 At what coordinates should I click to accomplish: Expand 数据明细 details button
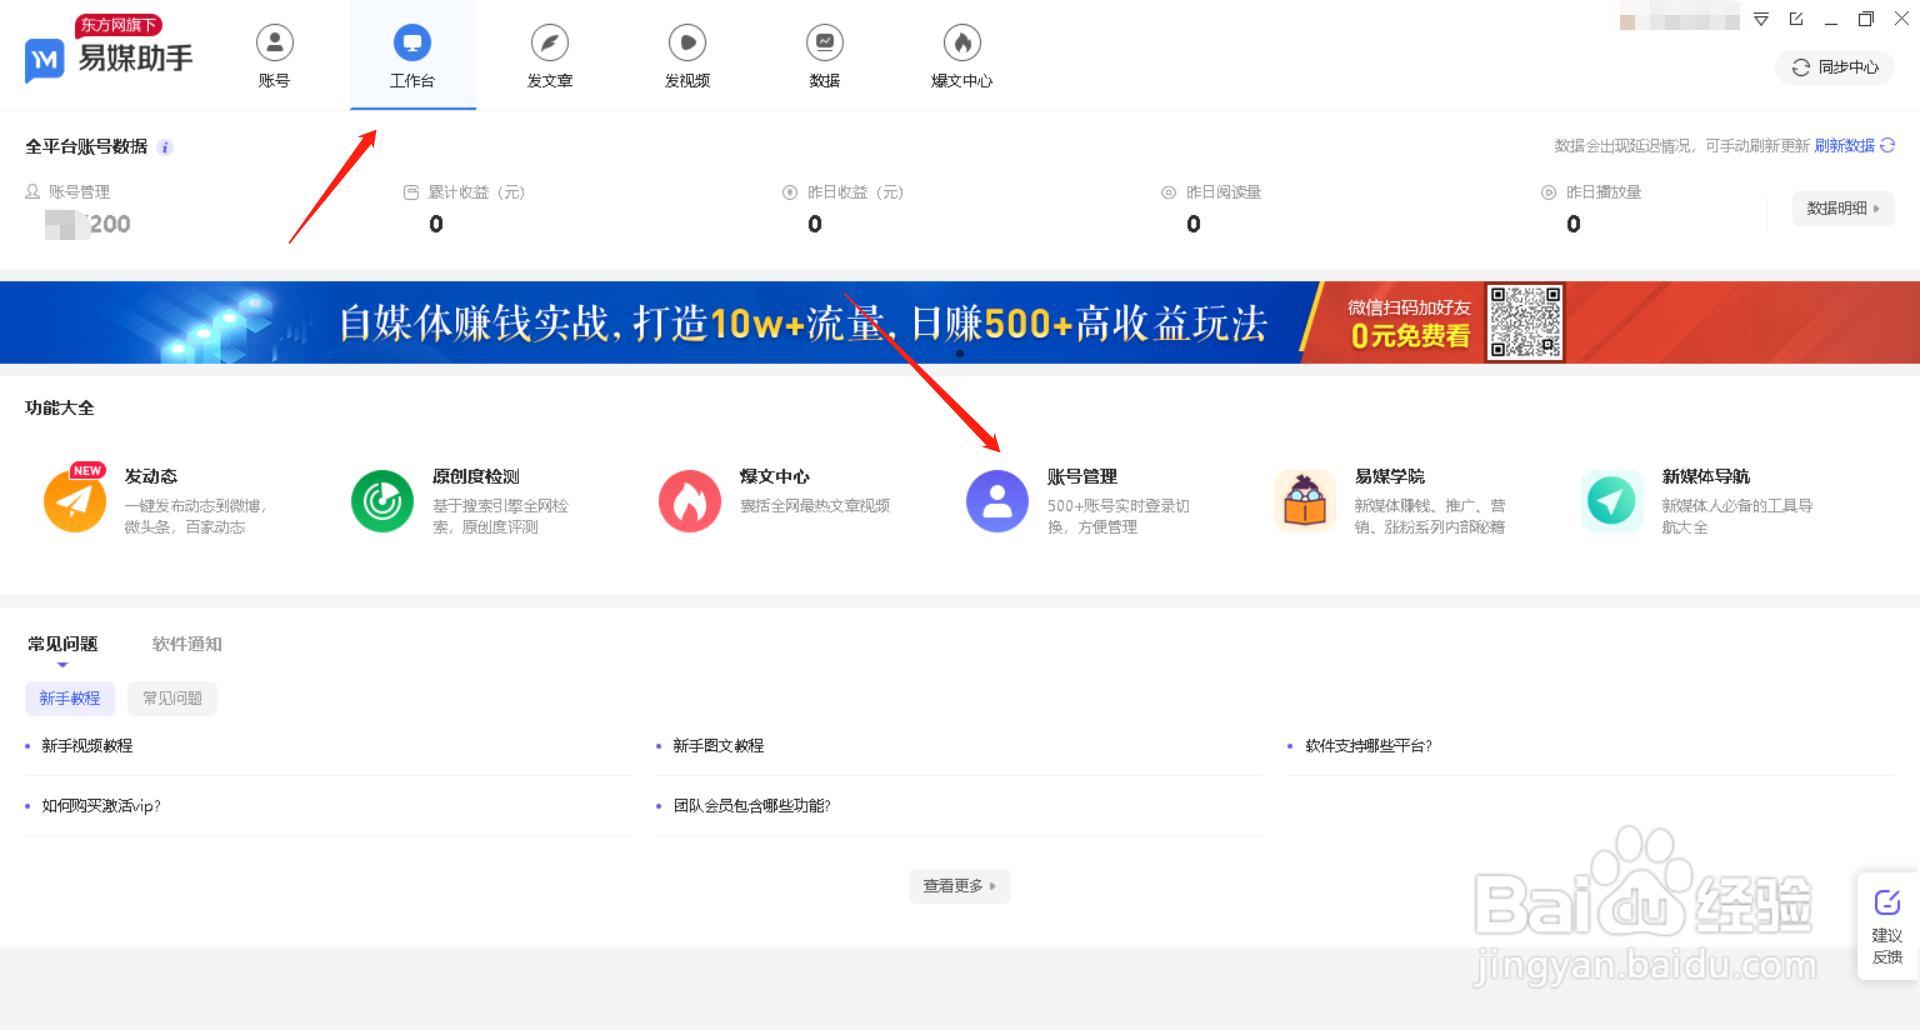pos(1843,208)
